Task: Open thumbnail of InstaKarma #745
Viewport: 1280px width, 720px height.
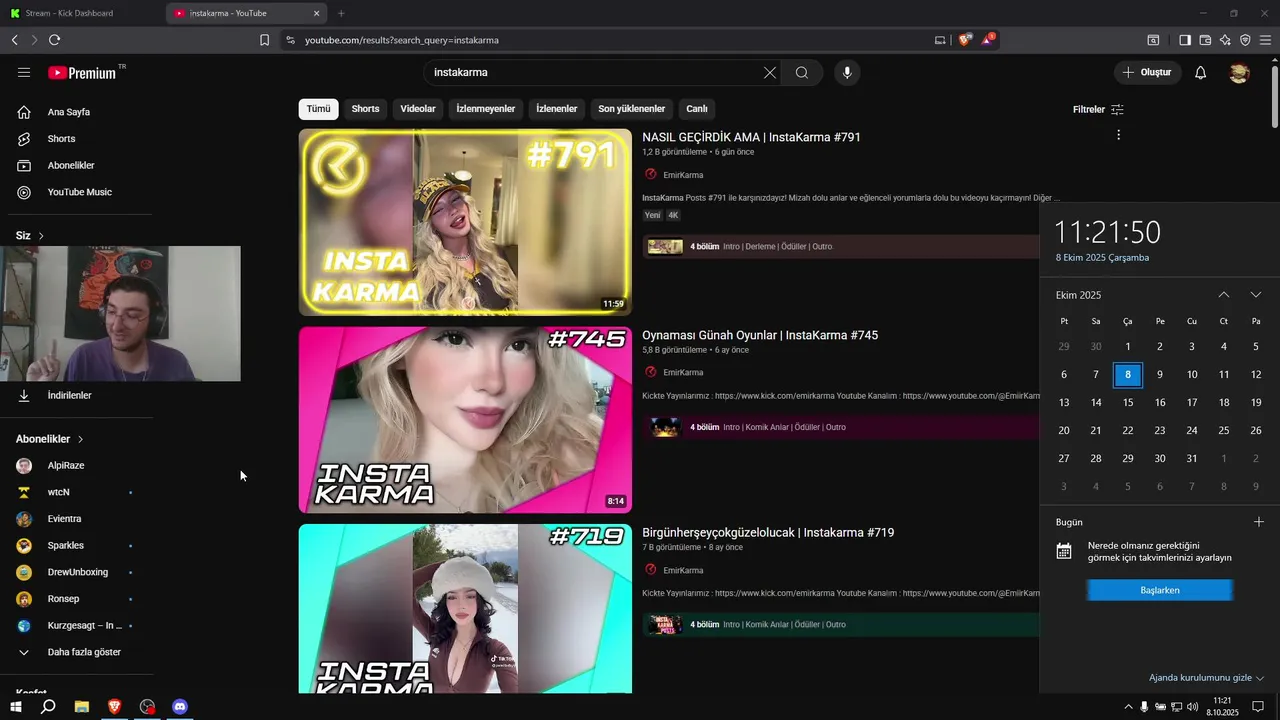Action: pyautogui.click(x=465, y=420)
